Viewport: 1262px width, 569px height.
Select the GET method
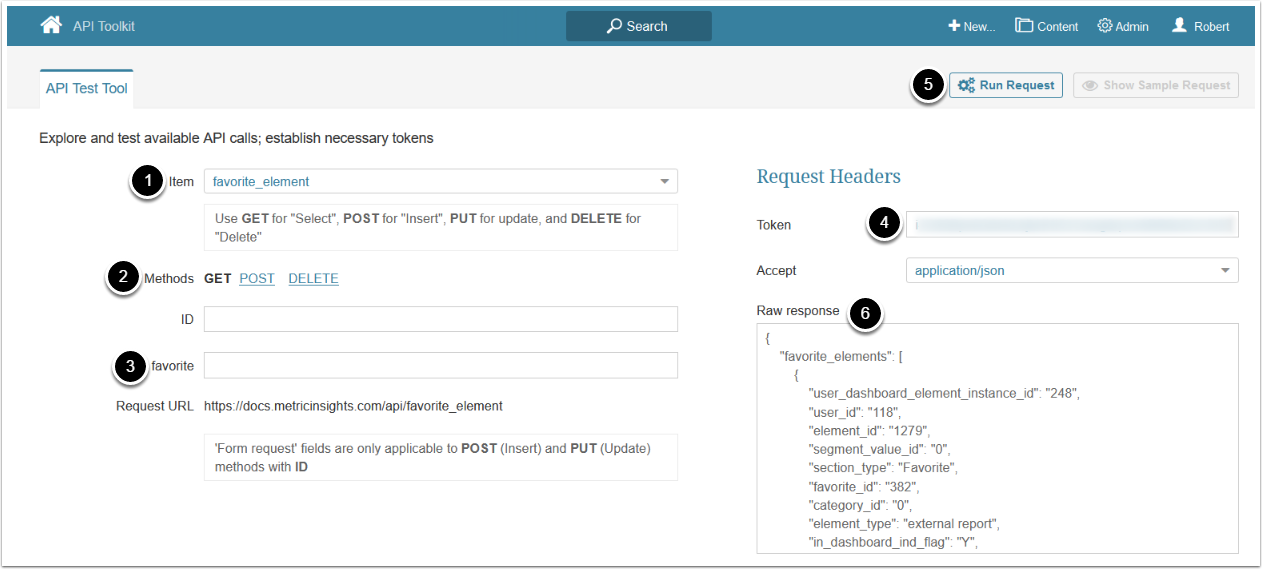click(x=218, y=279)
